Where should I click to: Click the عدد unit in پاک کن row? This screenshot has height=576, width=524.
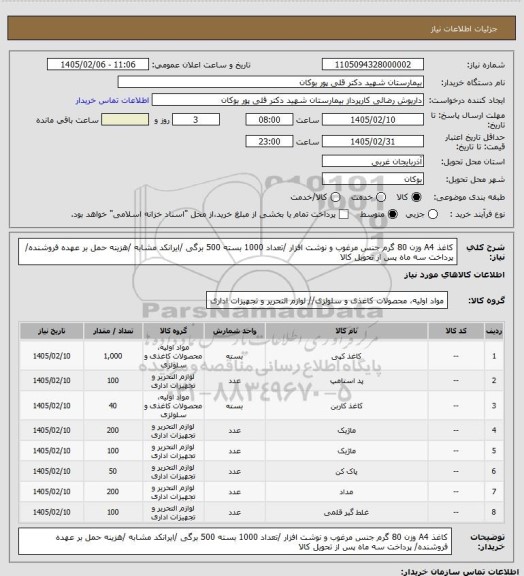(x=234, y=471)
